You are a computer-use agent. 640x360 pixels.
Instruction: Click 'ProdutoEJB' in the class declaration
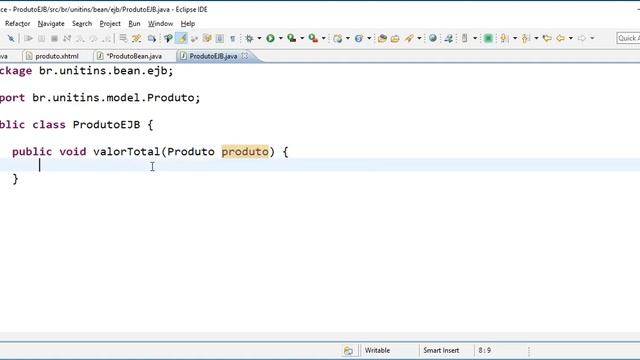click(x=107, y=125)
